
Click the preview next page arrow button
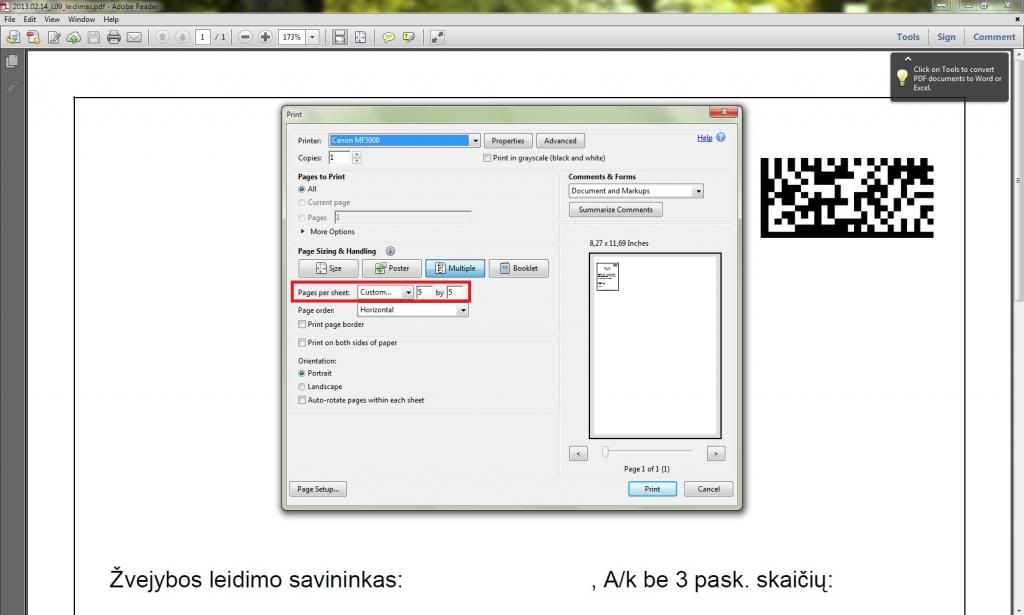(x=716, y=453)
